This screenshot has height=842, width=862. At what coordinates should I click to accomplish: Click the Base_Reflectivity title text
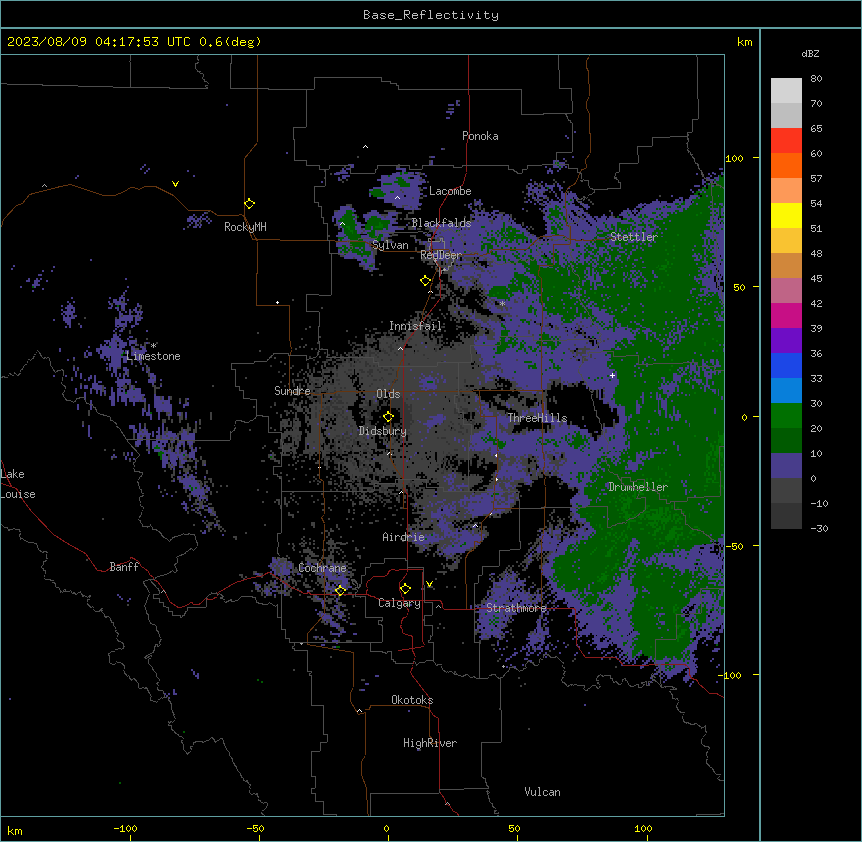pyautogui.click(x=431, y=15)
